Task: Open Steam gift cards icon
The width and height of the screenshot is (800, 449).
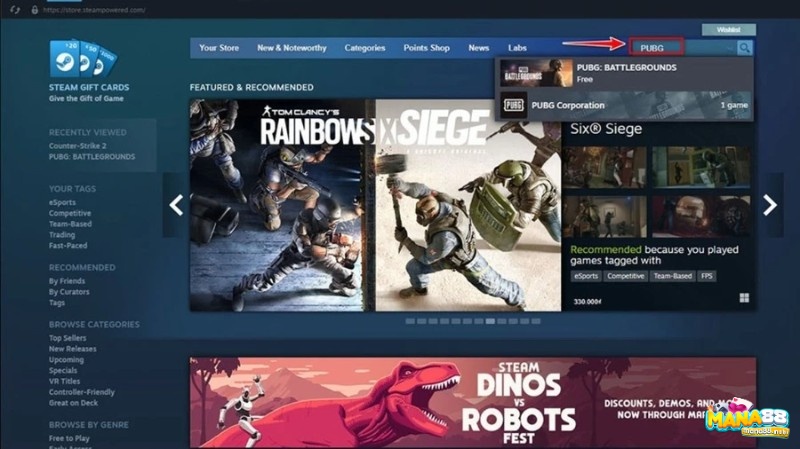Action: coord(83,59)
